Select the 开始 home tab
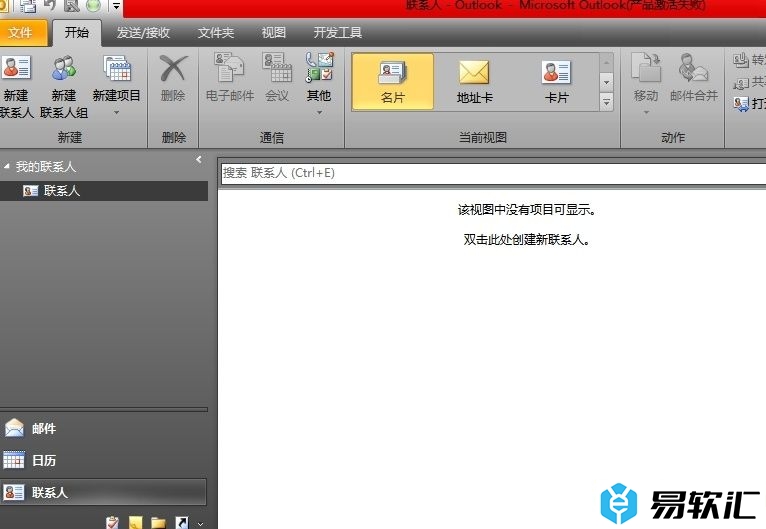The width and height of the screenshot is (766, 529). click(x=77, y=33)
